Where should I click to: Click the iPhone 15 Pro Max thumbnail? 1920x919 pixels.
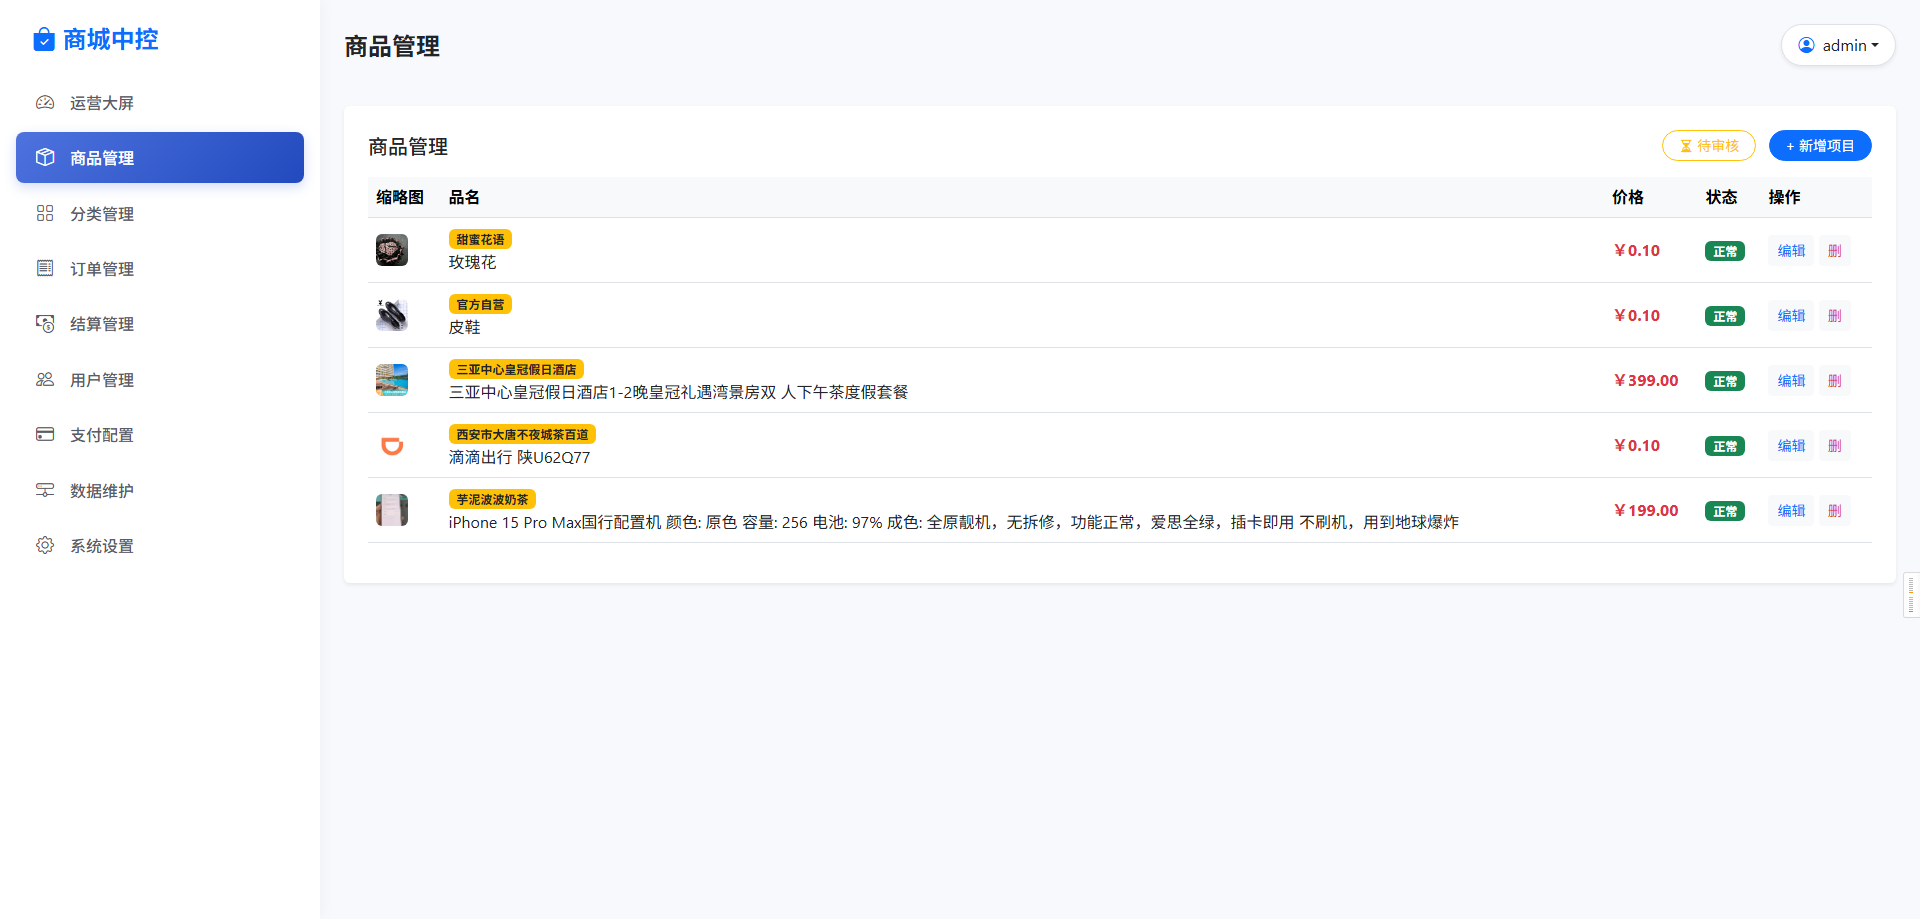tap(392, 510)
